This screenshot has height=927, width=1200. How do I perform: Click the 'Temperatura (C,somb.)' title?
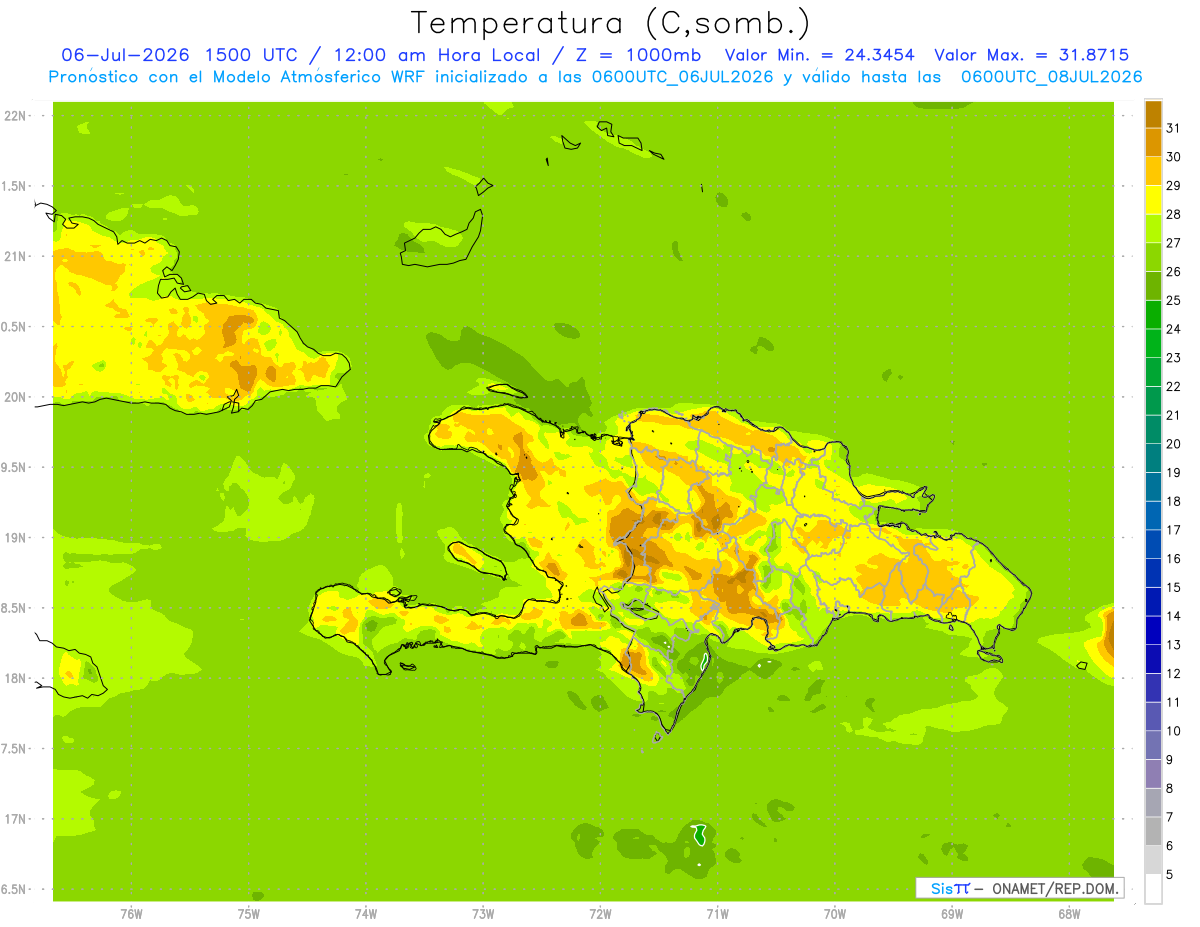[610, 22]
